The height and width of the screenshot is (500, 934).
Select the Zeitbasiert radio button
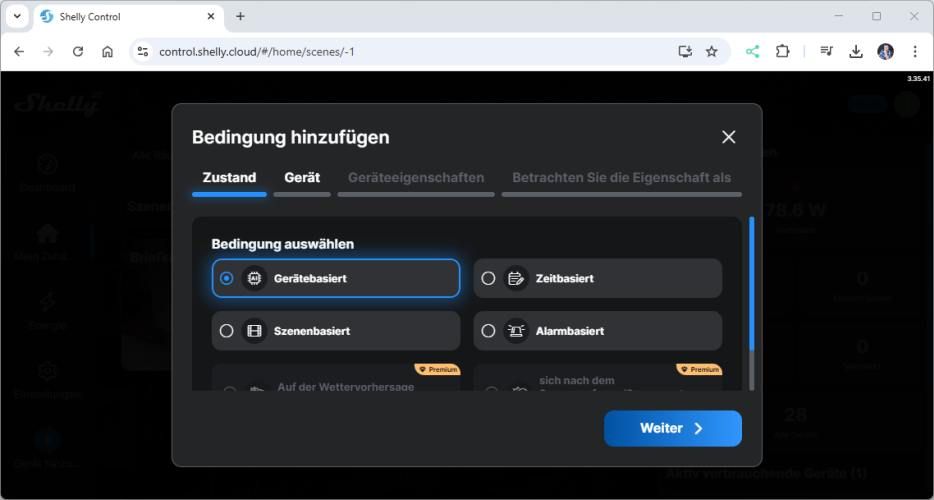[x=488, y=278]
